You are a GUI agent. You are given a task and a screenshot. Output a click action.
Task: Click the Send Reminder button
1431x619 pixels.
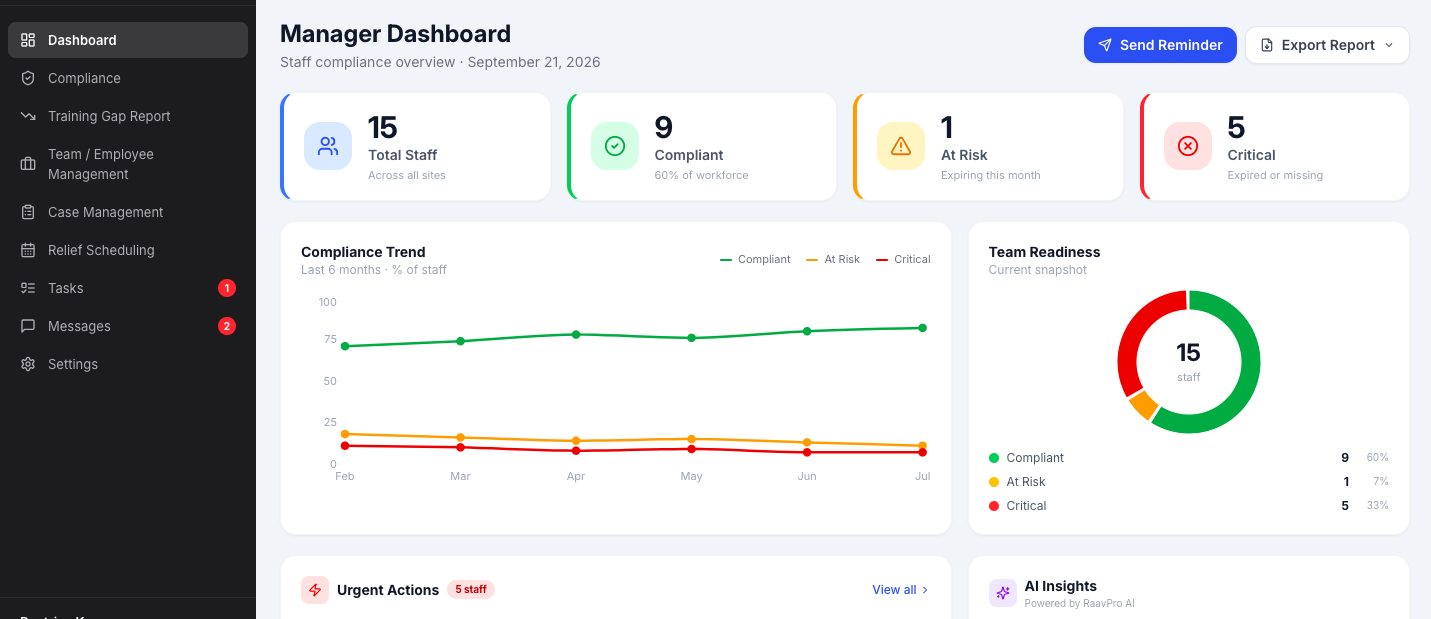(1160, 45)
